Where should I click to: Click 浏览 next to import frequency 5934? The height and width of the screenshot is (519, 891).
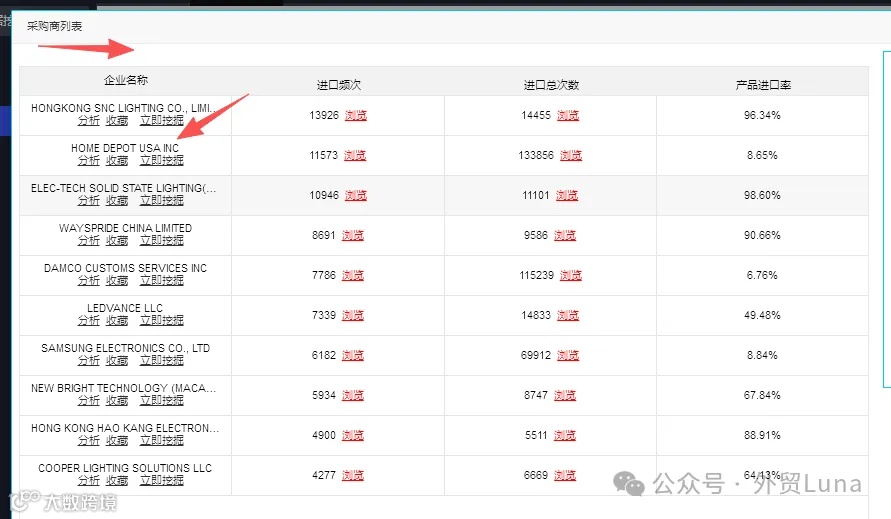tap(353, 395)
